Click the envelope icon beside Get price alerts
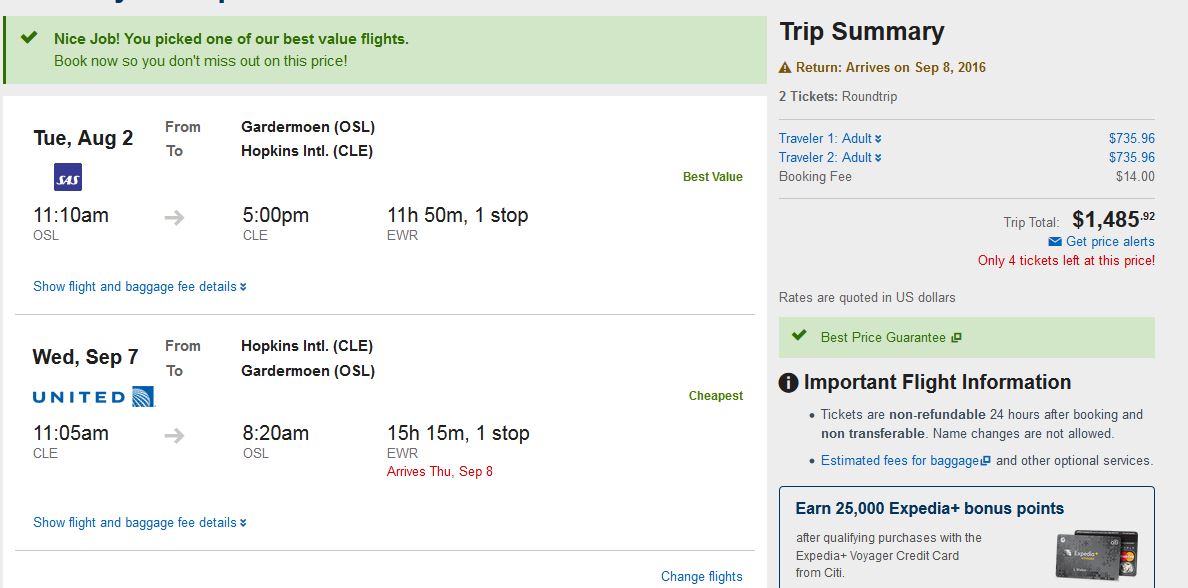 pos(1055,242)
